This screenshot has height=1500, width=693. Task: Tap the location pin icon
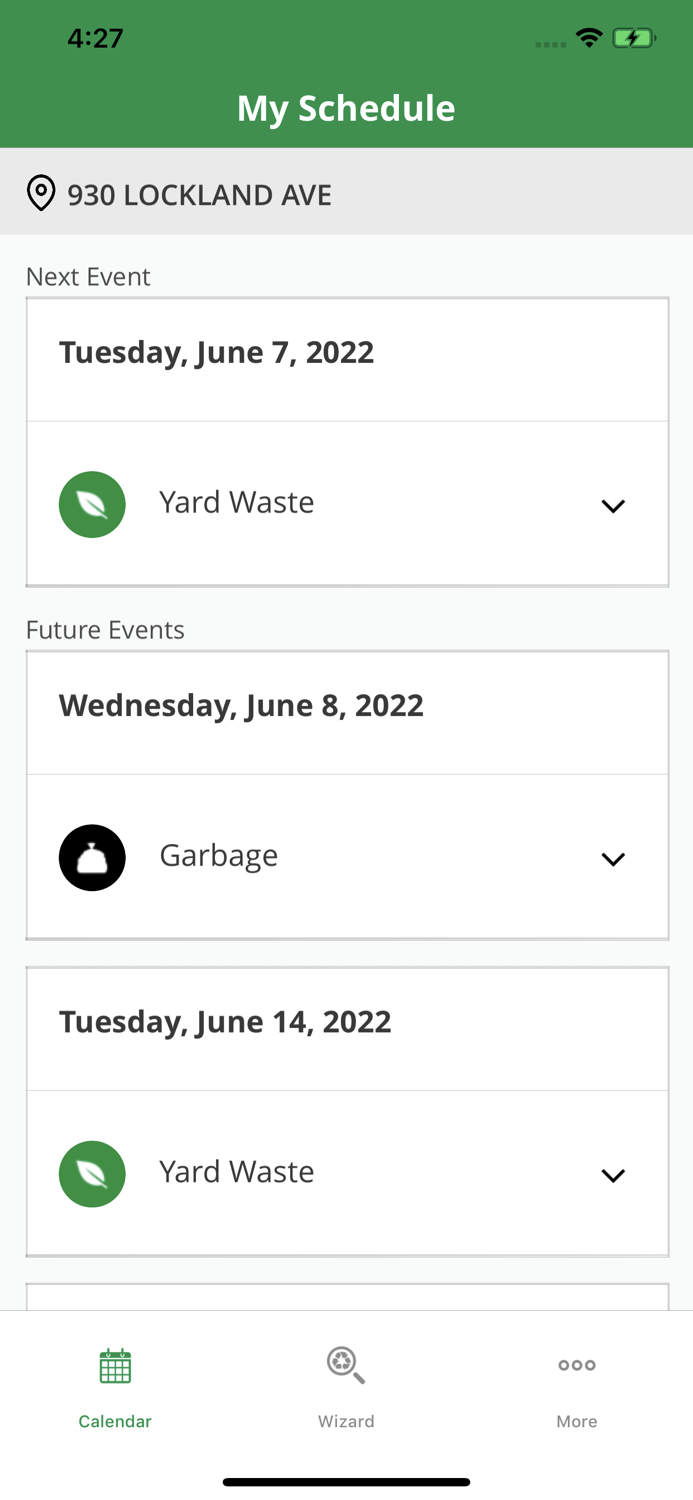coord(41,193)
